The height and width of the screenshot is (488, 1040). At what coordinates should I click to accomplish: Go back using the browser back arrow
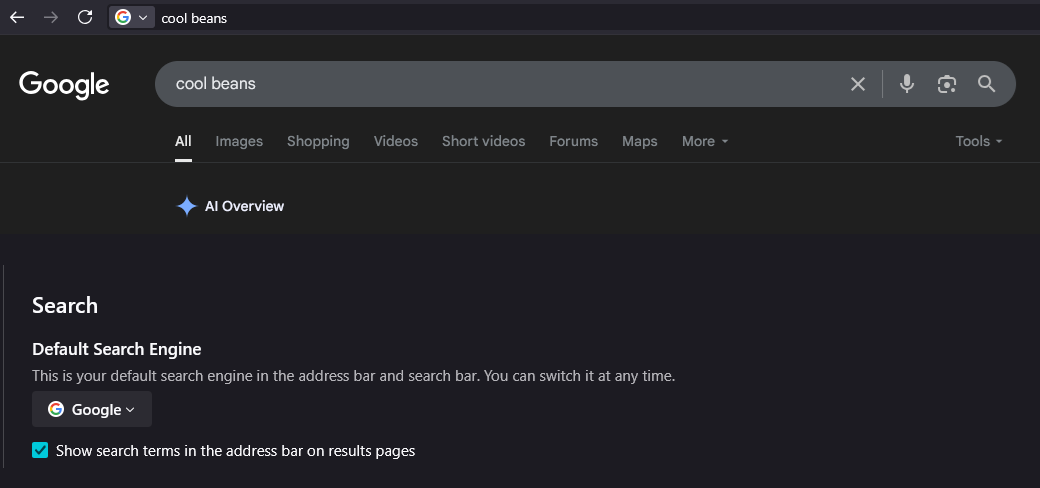pyautogui.click(x=17, y=18)
